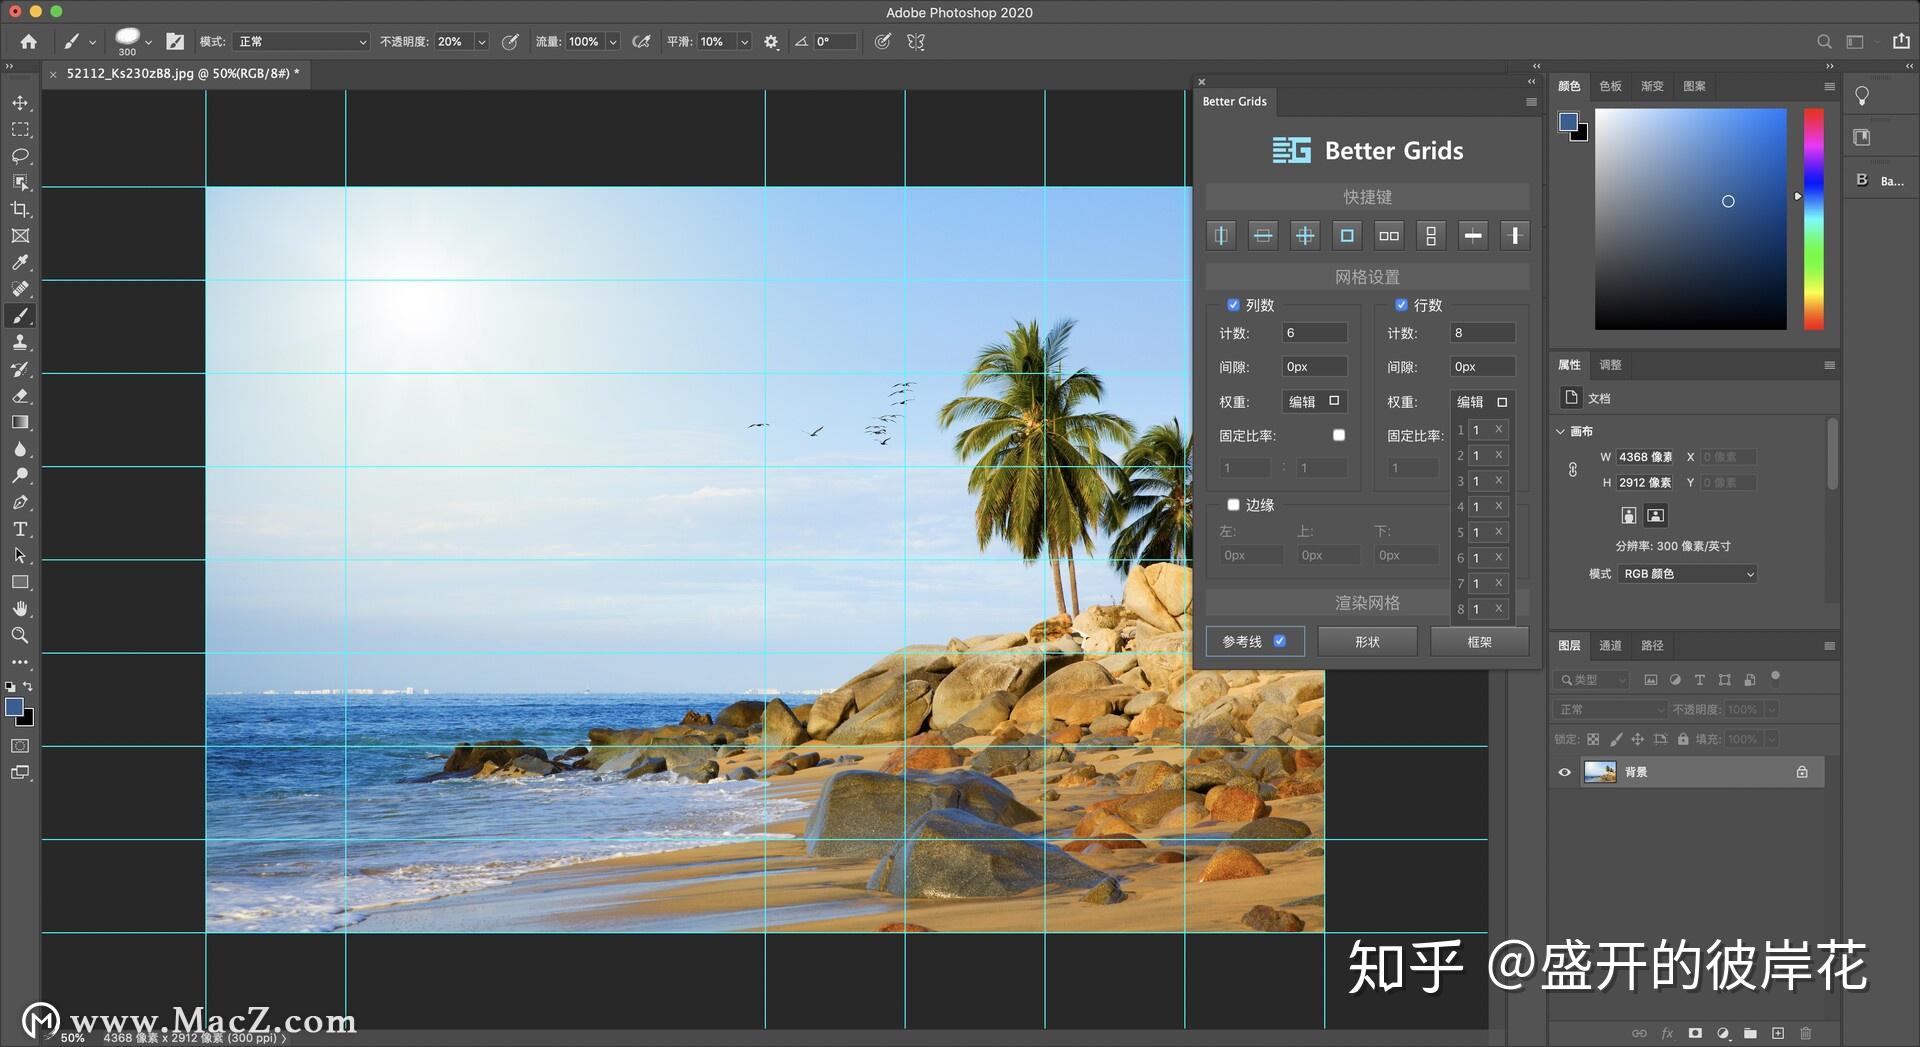The width and height of the screenshot is (1920, 1047).
Task: Switch to the 色板 tab
Action: [1610, 86]
